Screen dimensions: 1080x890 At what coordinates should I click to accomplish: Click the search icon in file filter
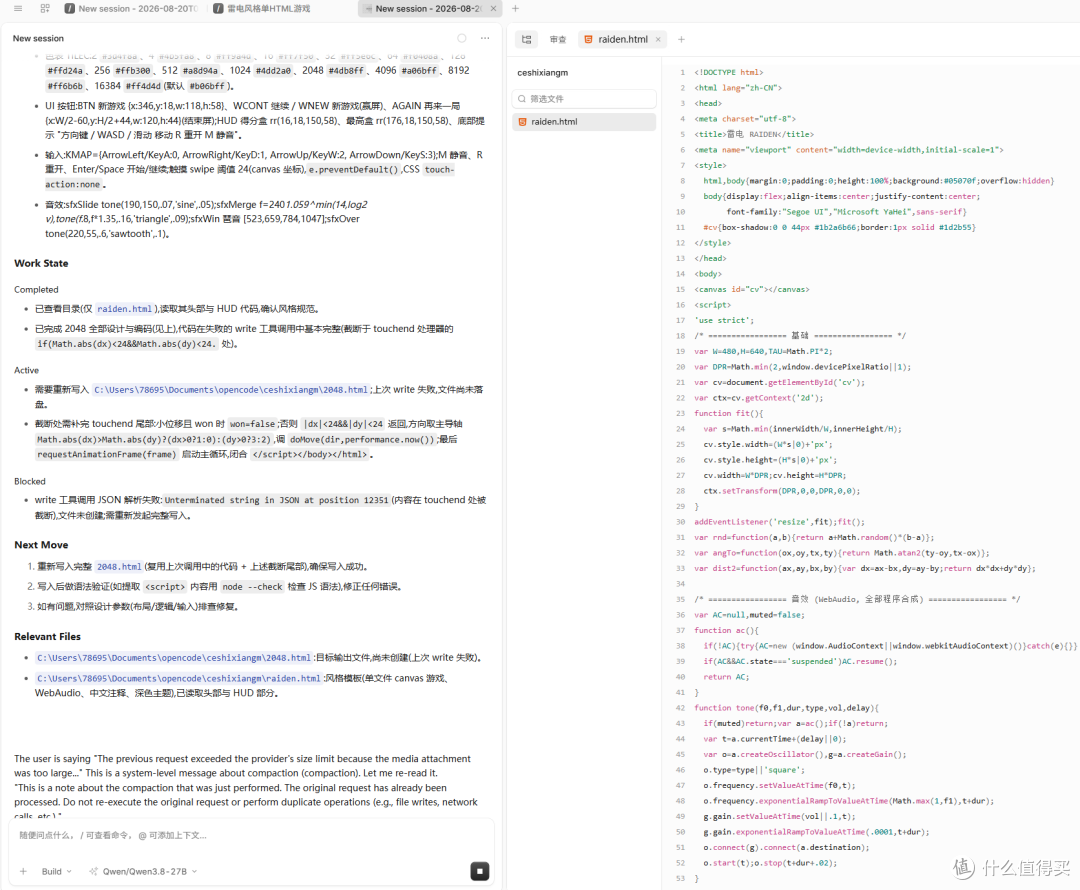click(522, 99)
